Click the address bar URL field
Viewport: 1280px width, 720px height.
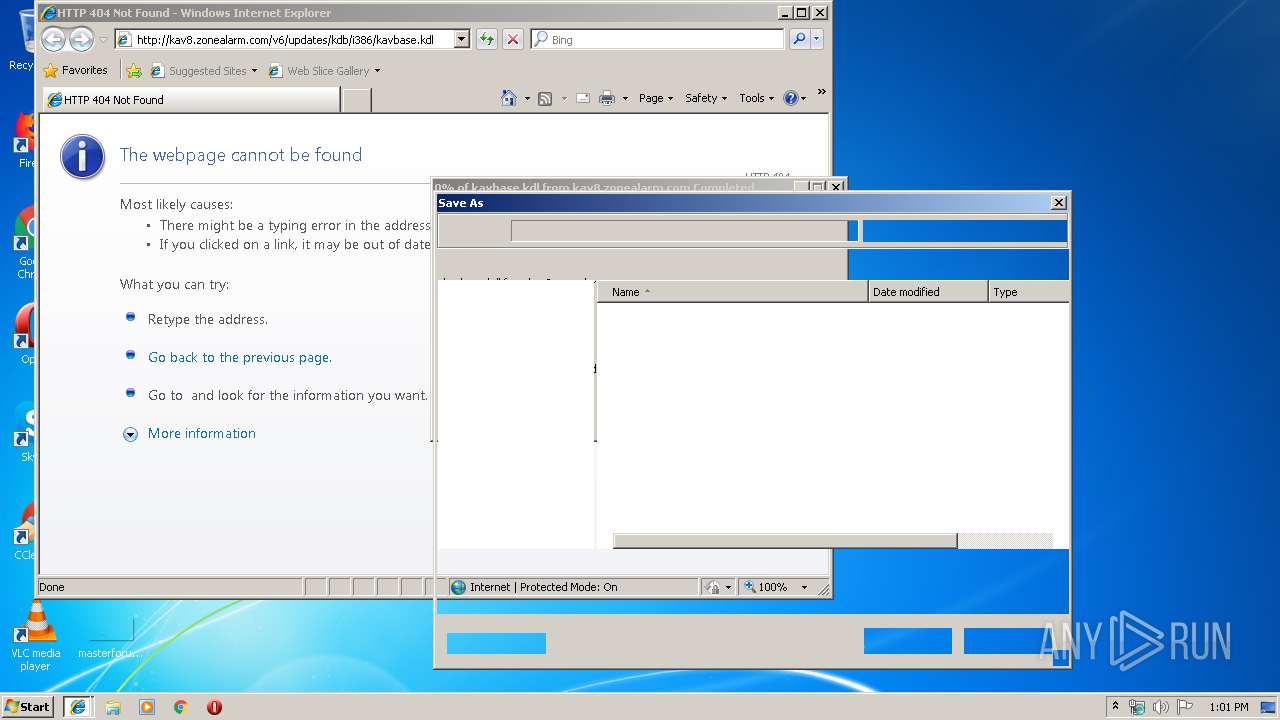[285, 40]
